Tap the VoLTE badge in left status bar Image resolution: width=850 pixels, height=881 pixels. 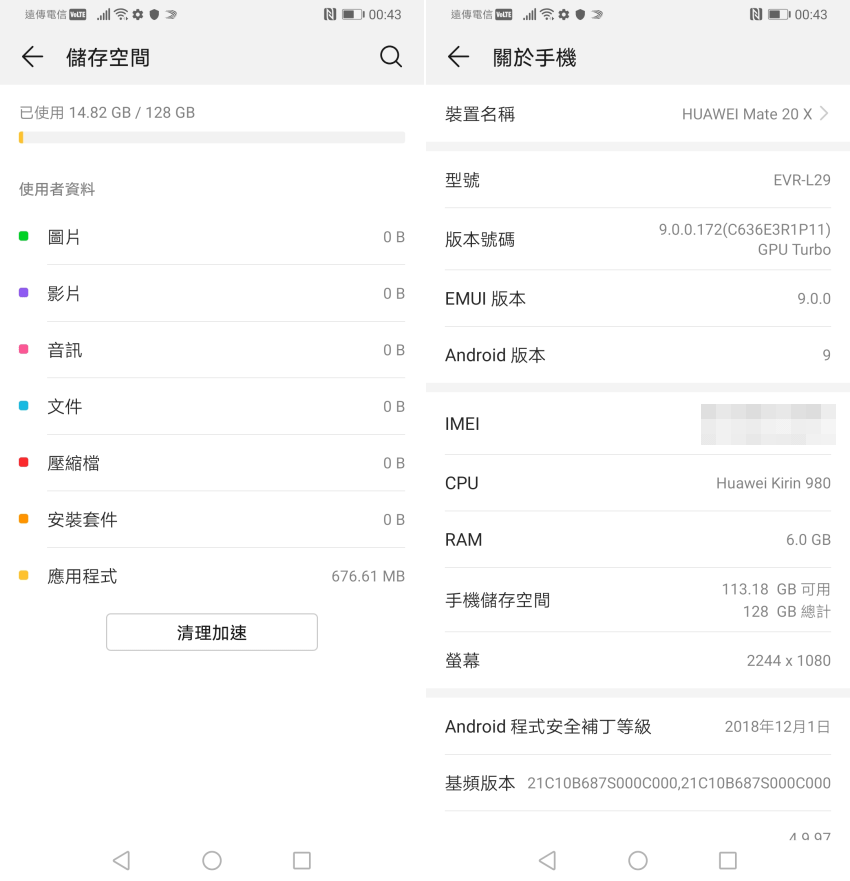point(78,15)
